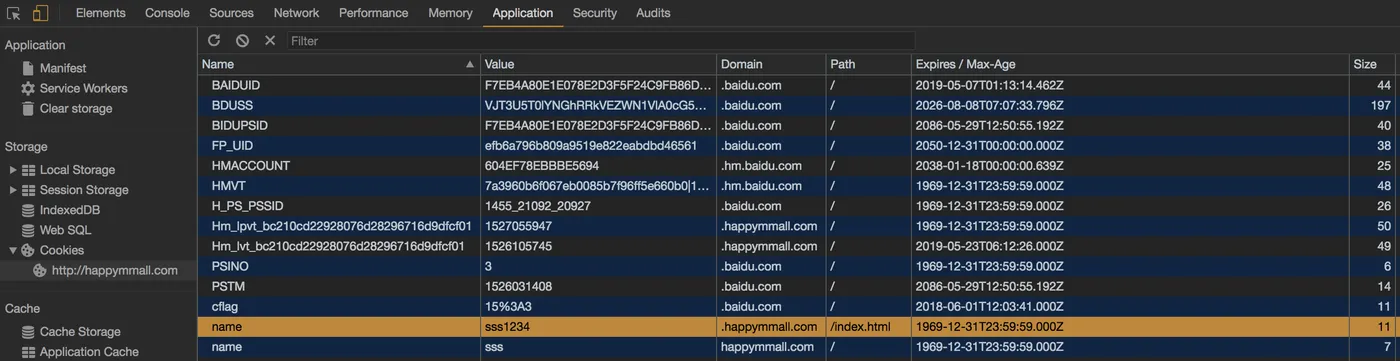
Task: Sort cookies by Name column header
Action: 339,64
